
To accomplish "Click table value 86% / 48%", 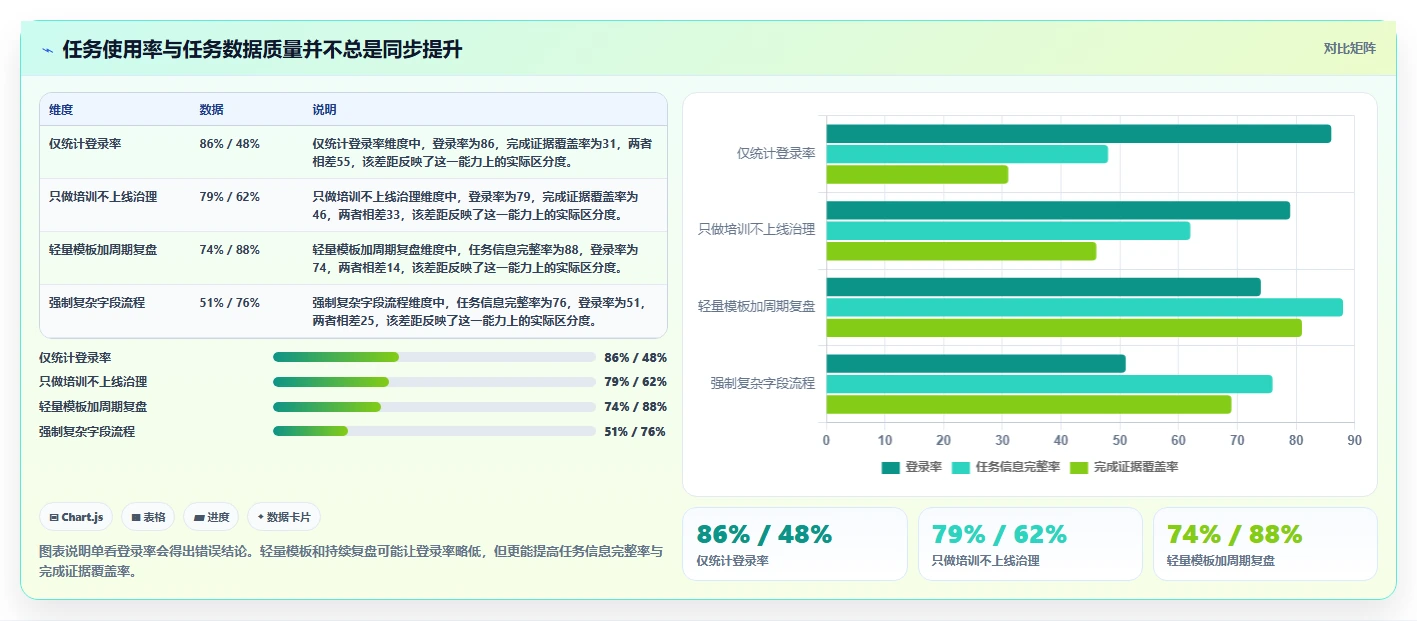I will pos(230,144).
